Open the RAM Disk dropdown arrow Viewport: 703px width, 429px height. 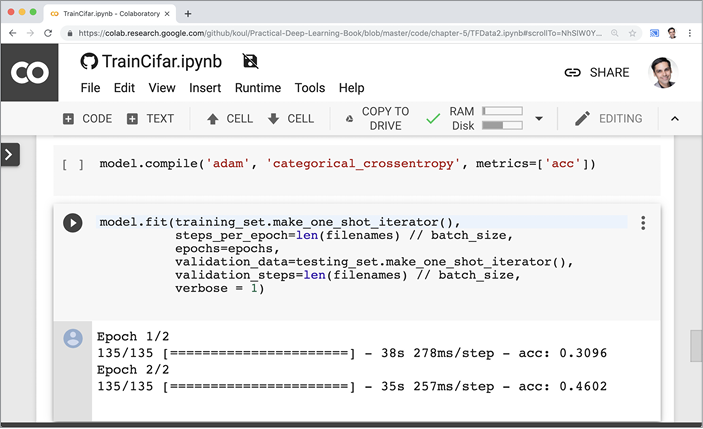pyautogui.click(x=539, y=118)
